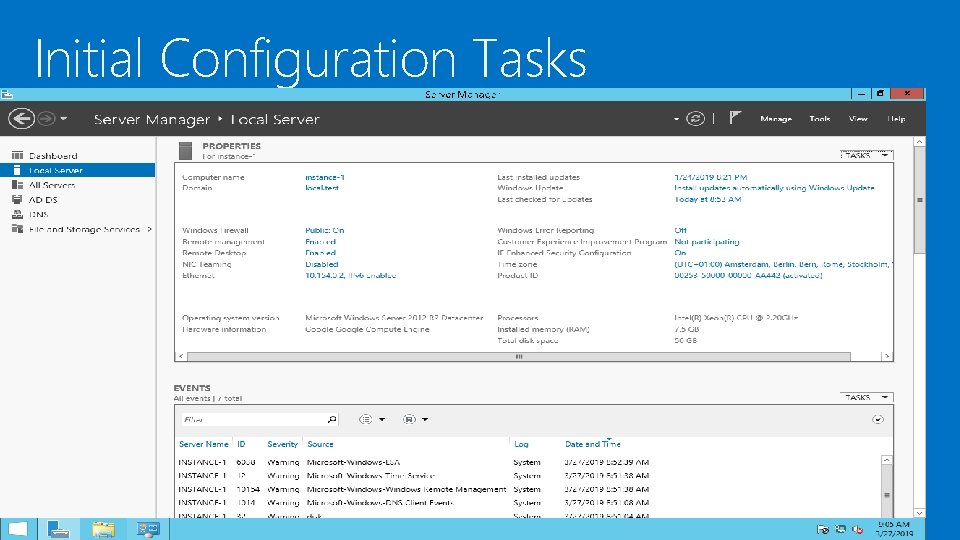The image size is (960, 540).
Task: Click the Properties horizontal scrollbar thumb
Action: point(519,356)
